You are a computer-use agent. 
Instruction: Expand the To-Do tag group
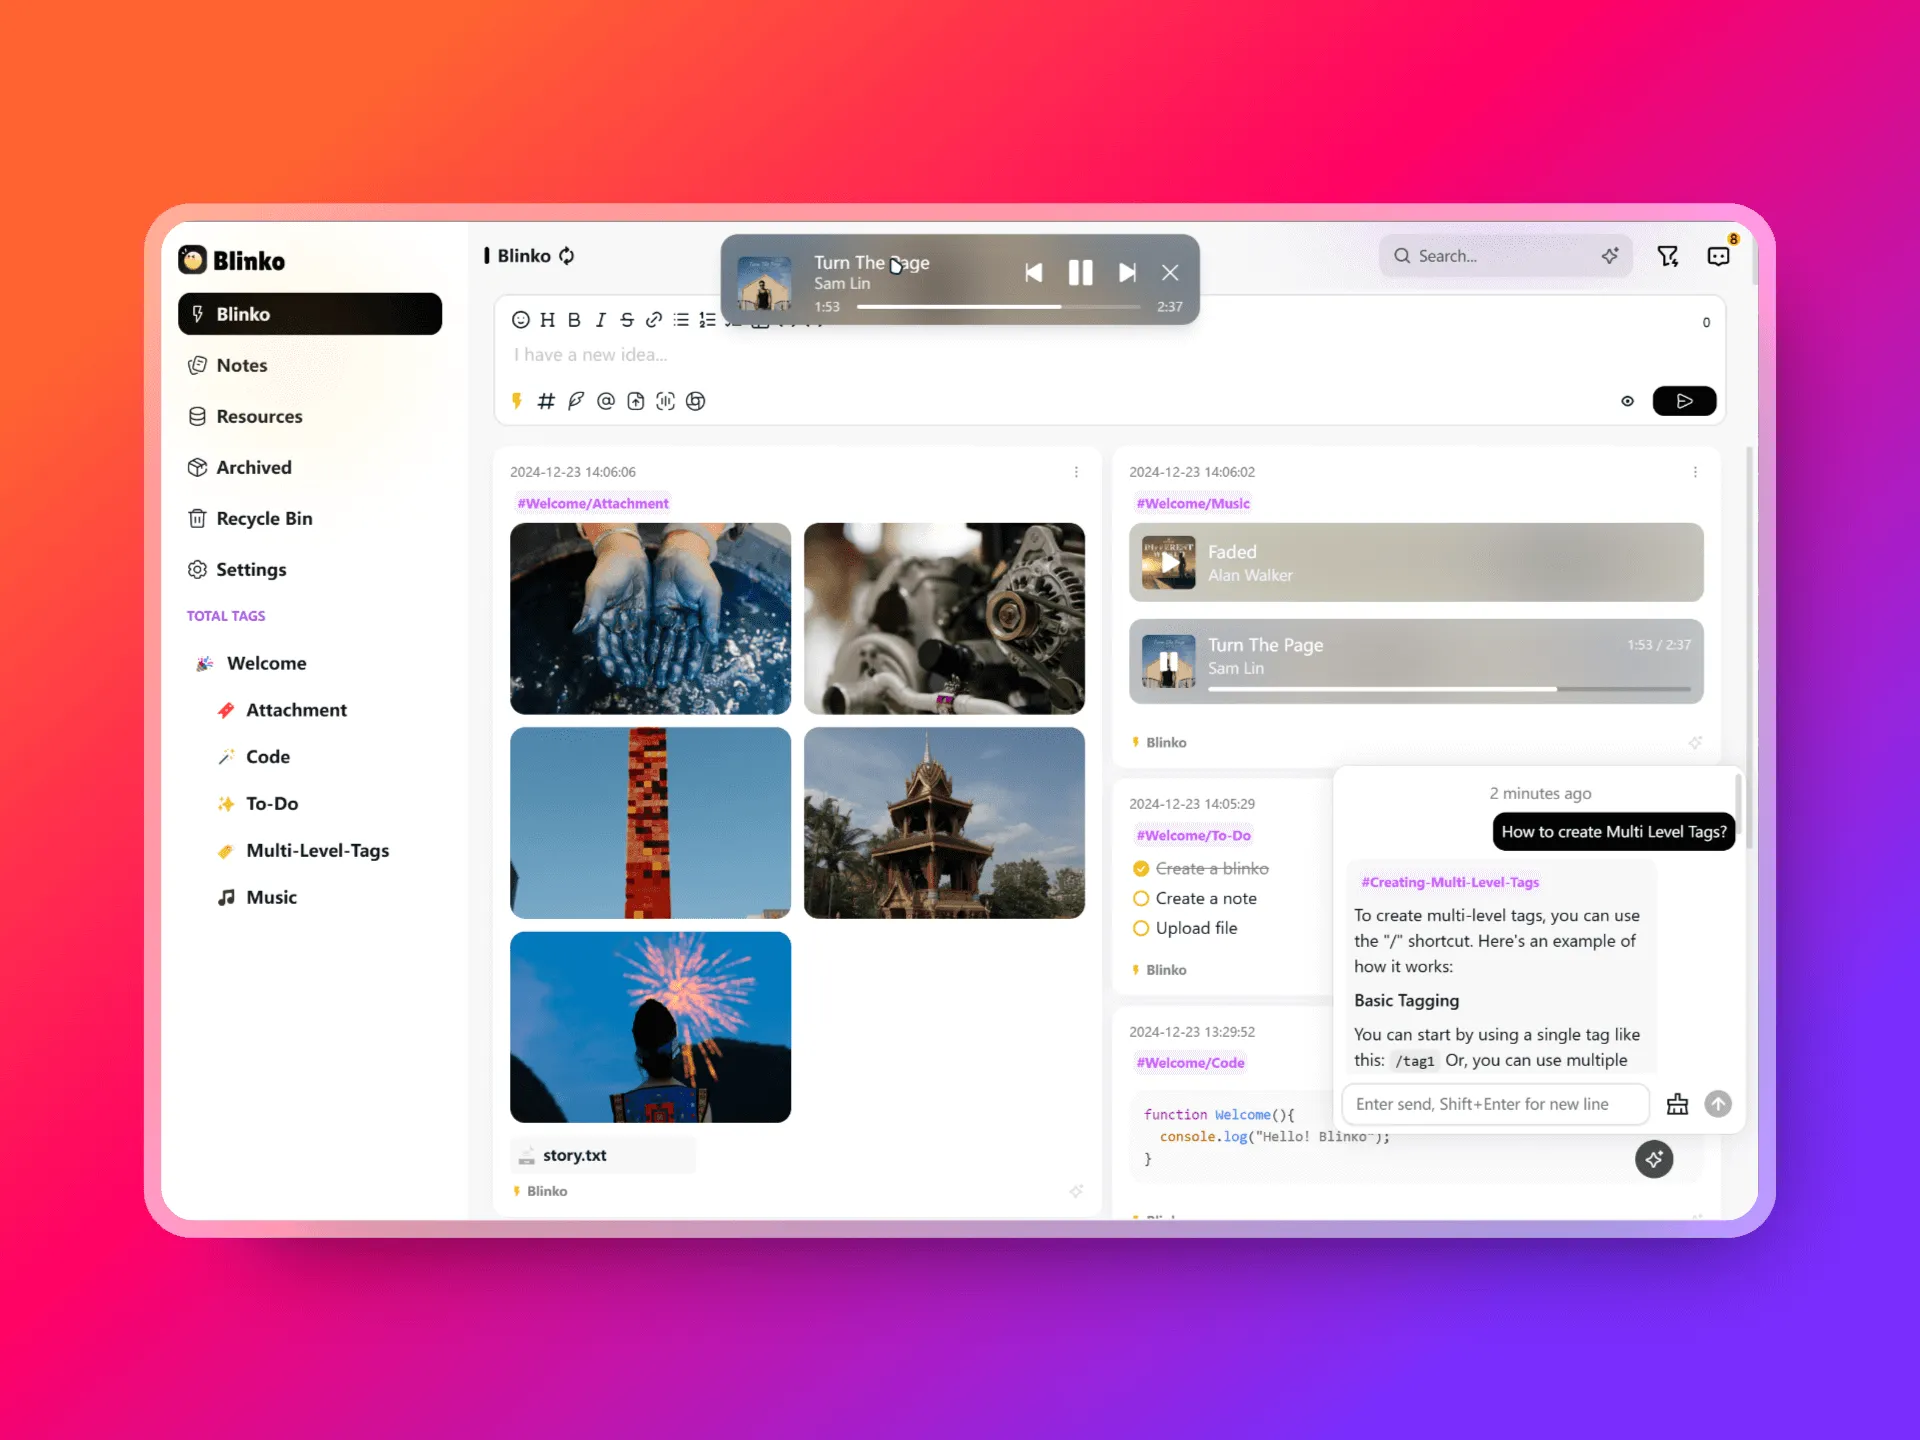272,802
